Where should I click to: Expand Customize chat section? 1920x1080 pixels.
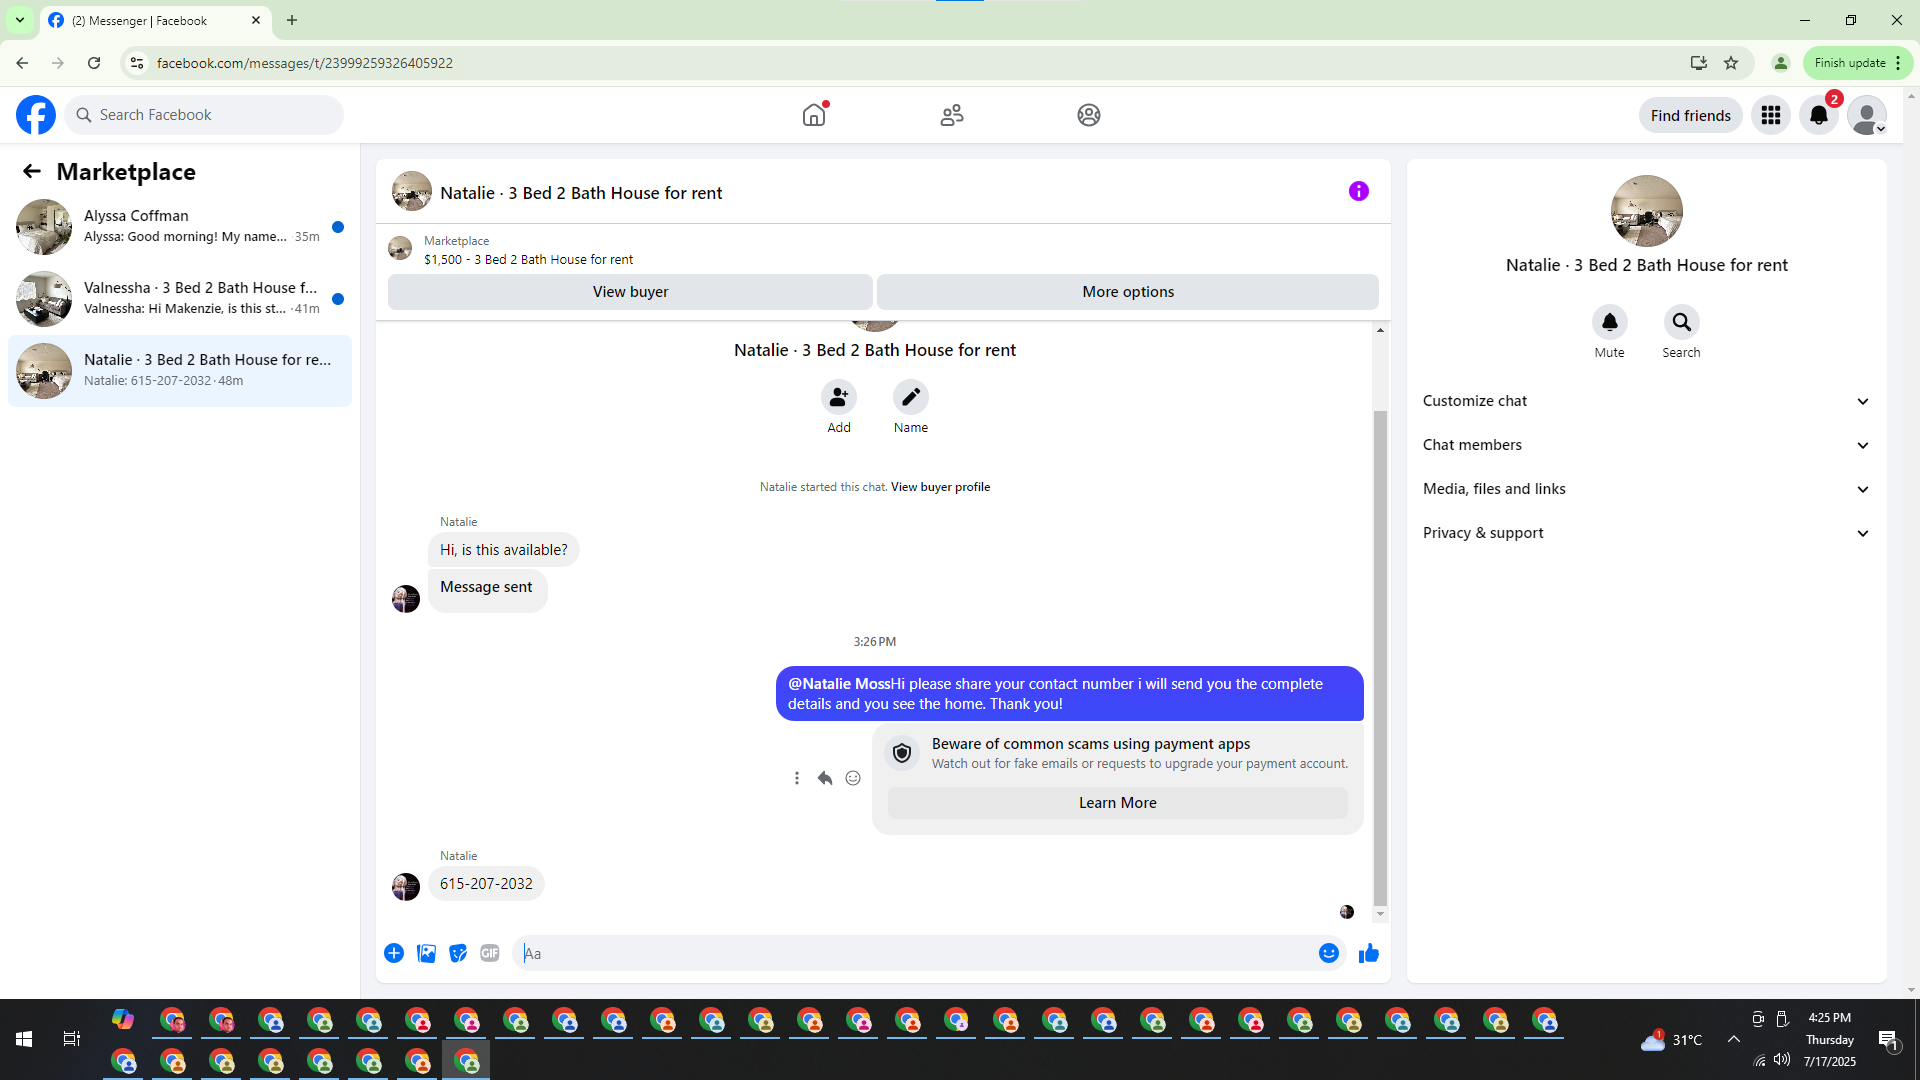pos(1645,401)
